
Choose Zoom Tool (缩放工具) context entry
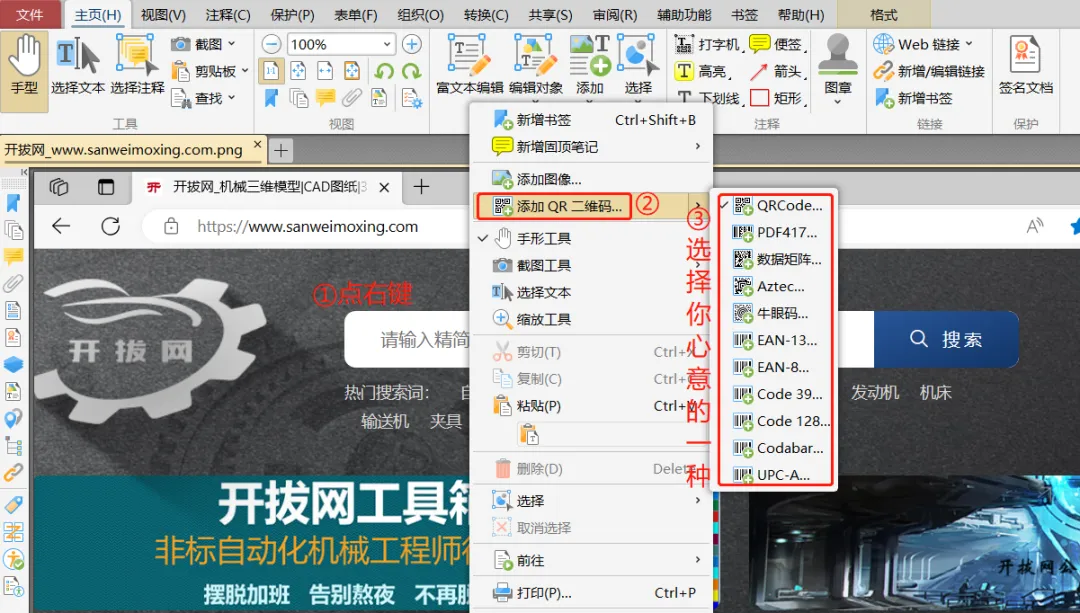(591, 319)
